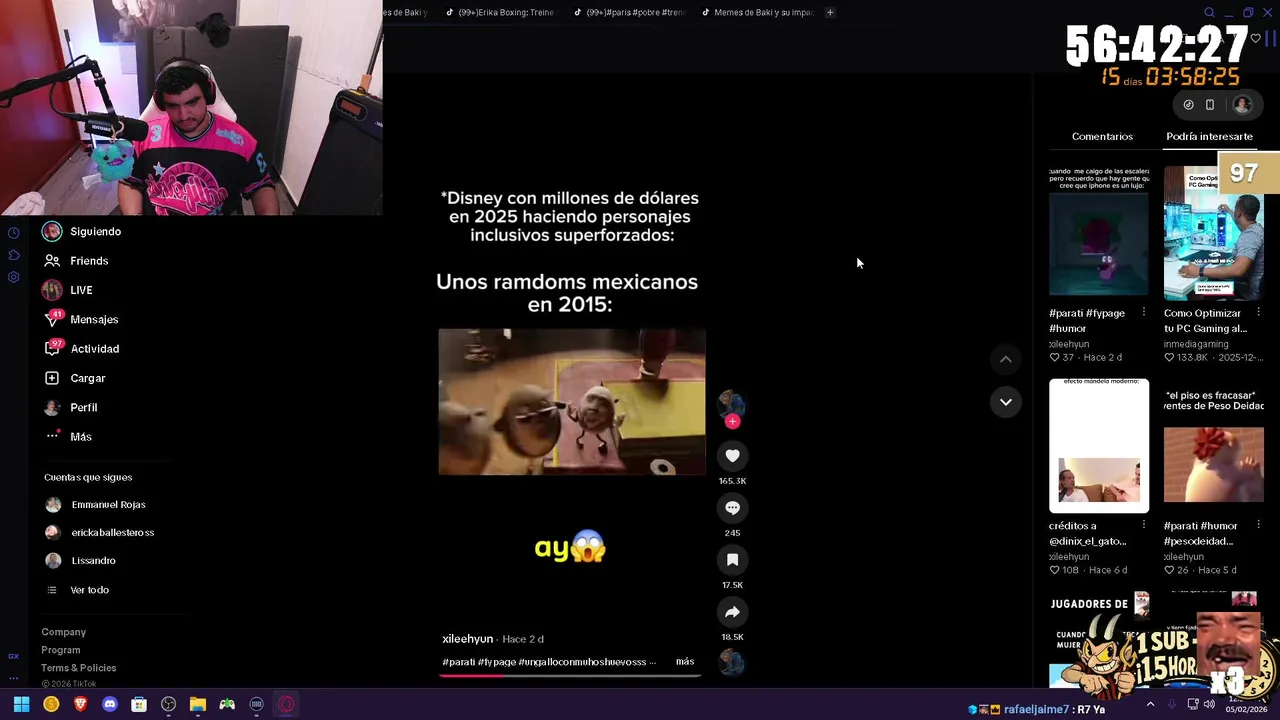The height and width of the screenshot is (720, 1280).
Task: Open Actividad icon with 97 badge
Action: point(52,348)
